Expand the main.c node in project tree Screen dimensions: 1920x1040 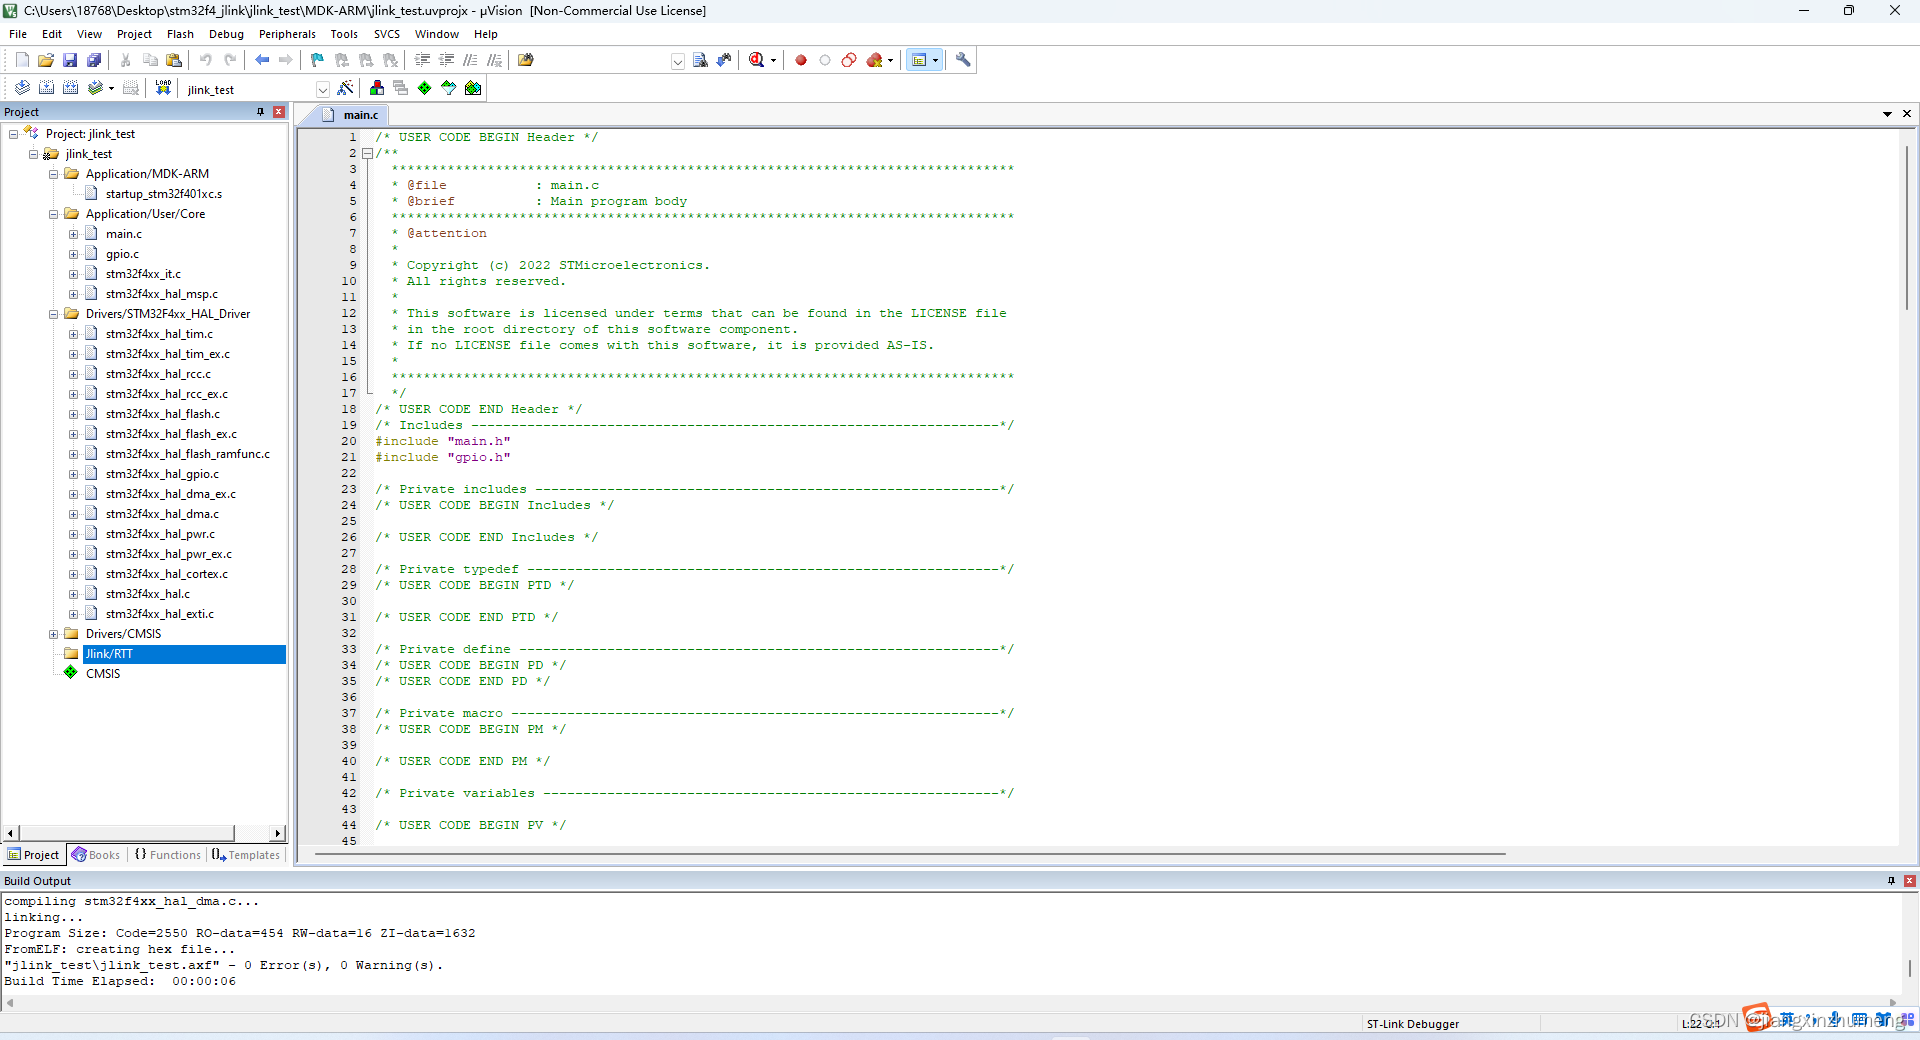72,233
